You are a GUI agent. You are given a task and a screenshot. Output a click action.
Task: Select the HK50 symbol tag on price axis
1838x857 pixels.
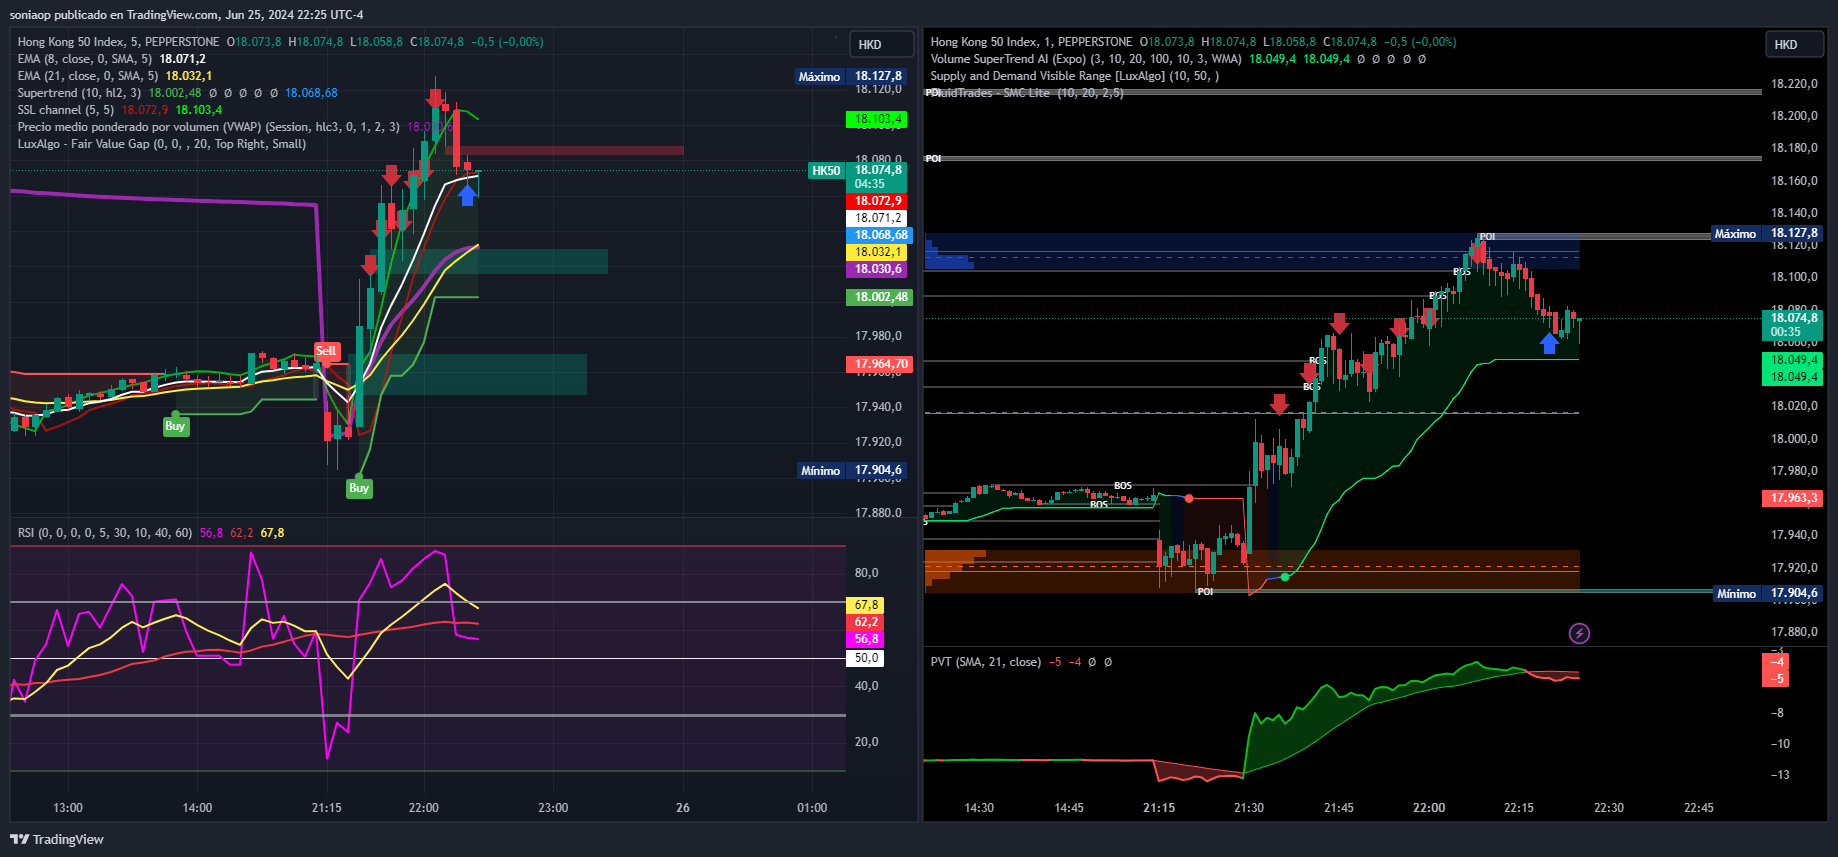[x=826, y=171]
